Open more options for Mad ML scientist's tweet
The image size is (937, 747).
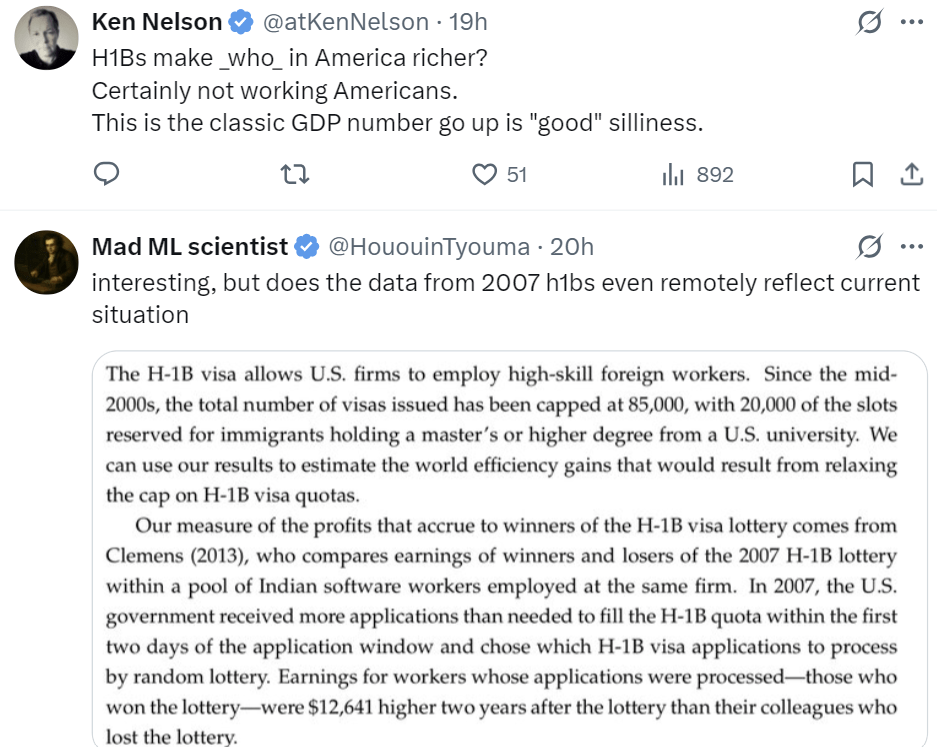911,246
